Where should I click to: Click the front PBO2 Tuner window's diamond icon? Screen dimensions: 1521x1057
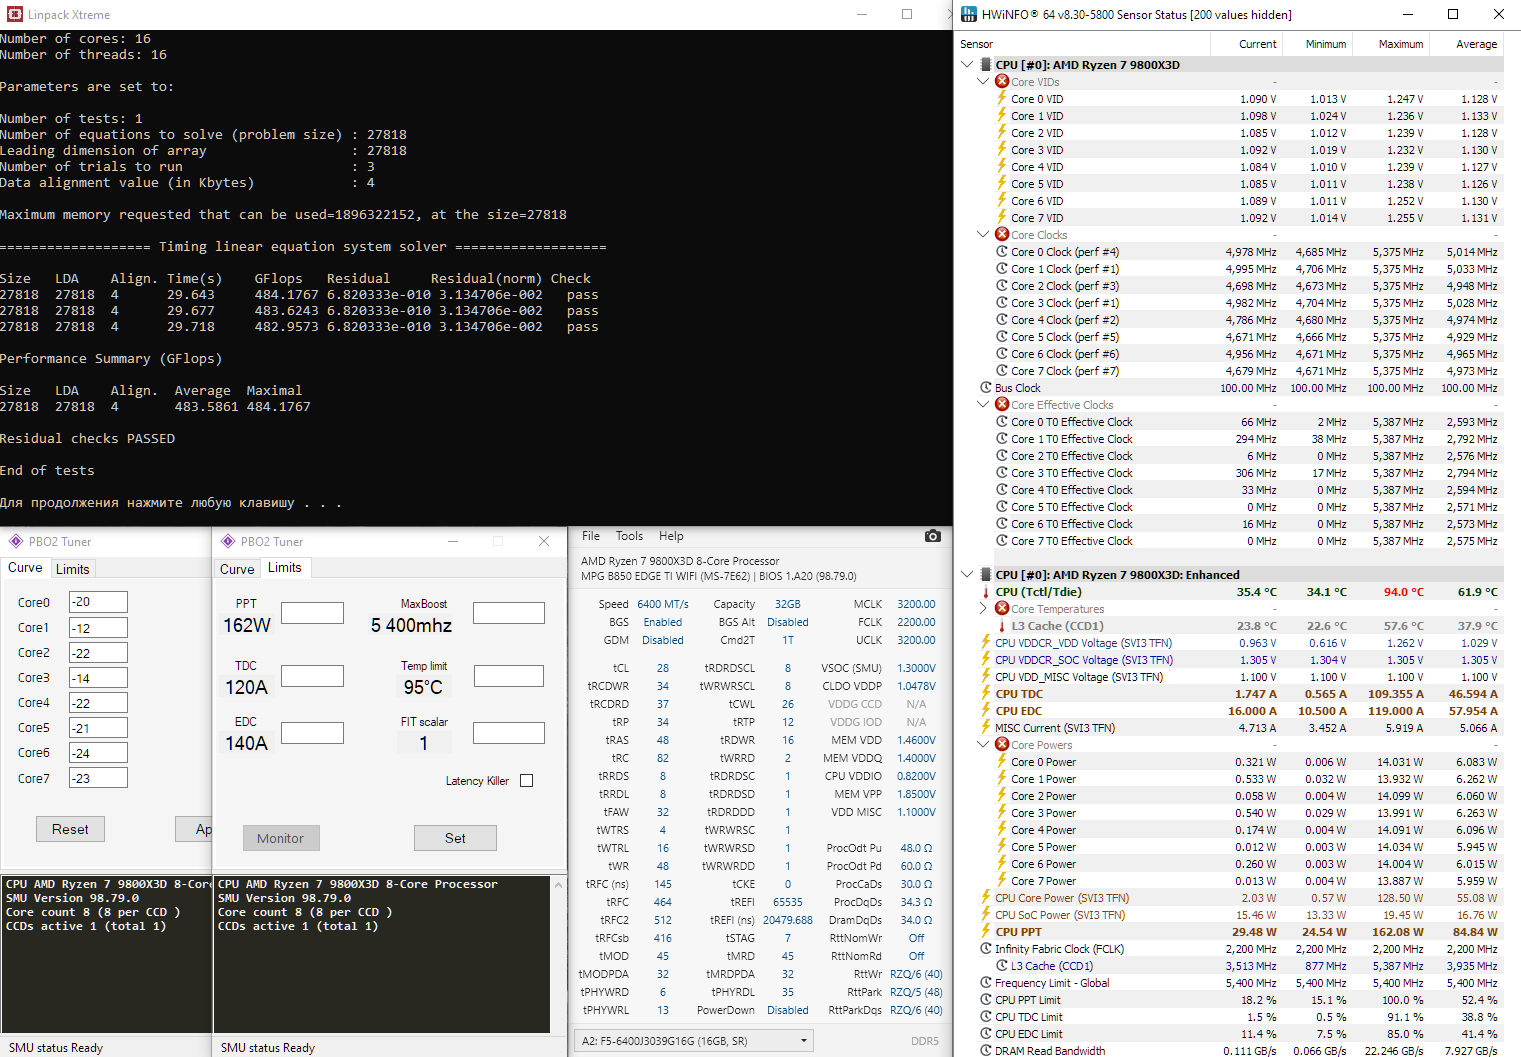pos(228,541)
